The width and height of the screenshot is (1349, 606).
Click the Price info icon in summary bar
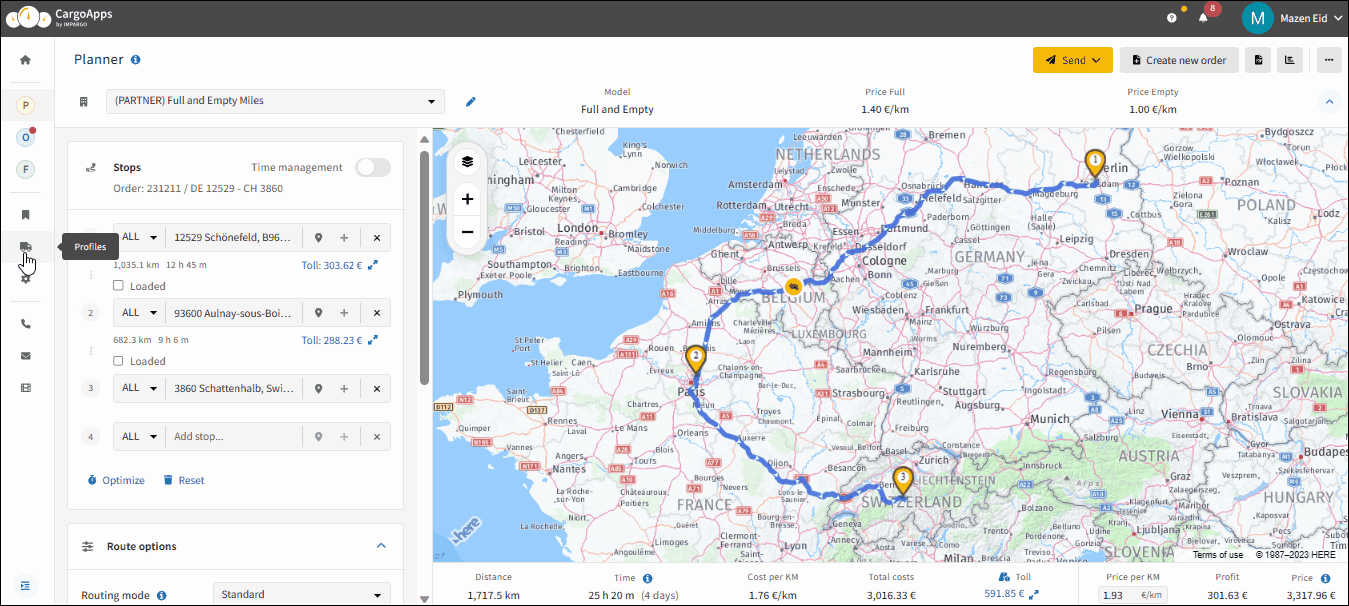coord(1325,578)
